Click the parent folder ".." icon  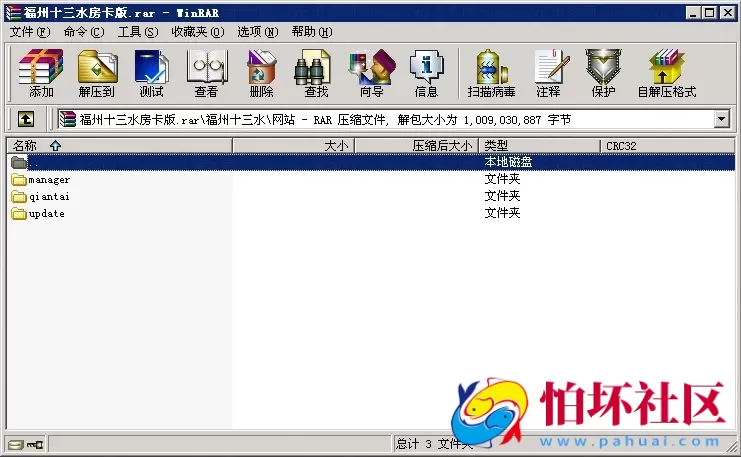tap(19, 163)
